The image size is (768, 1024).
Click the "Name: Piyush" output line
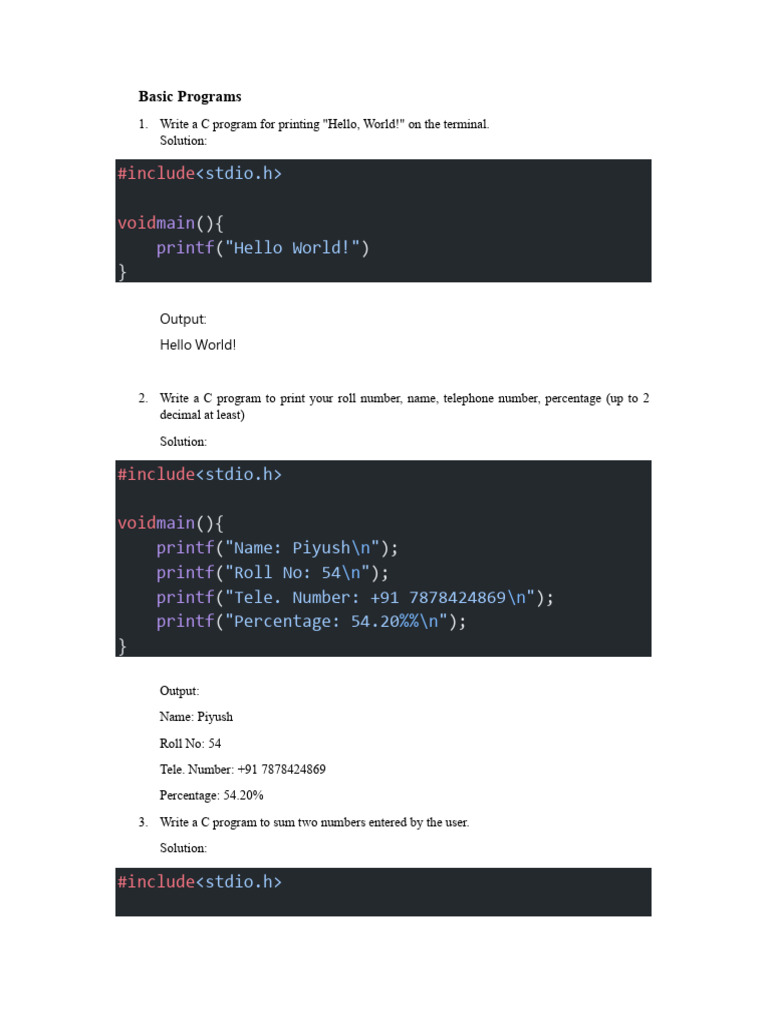point(196,717)
